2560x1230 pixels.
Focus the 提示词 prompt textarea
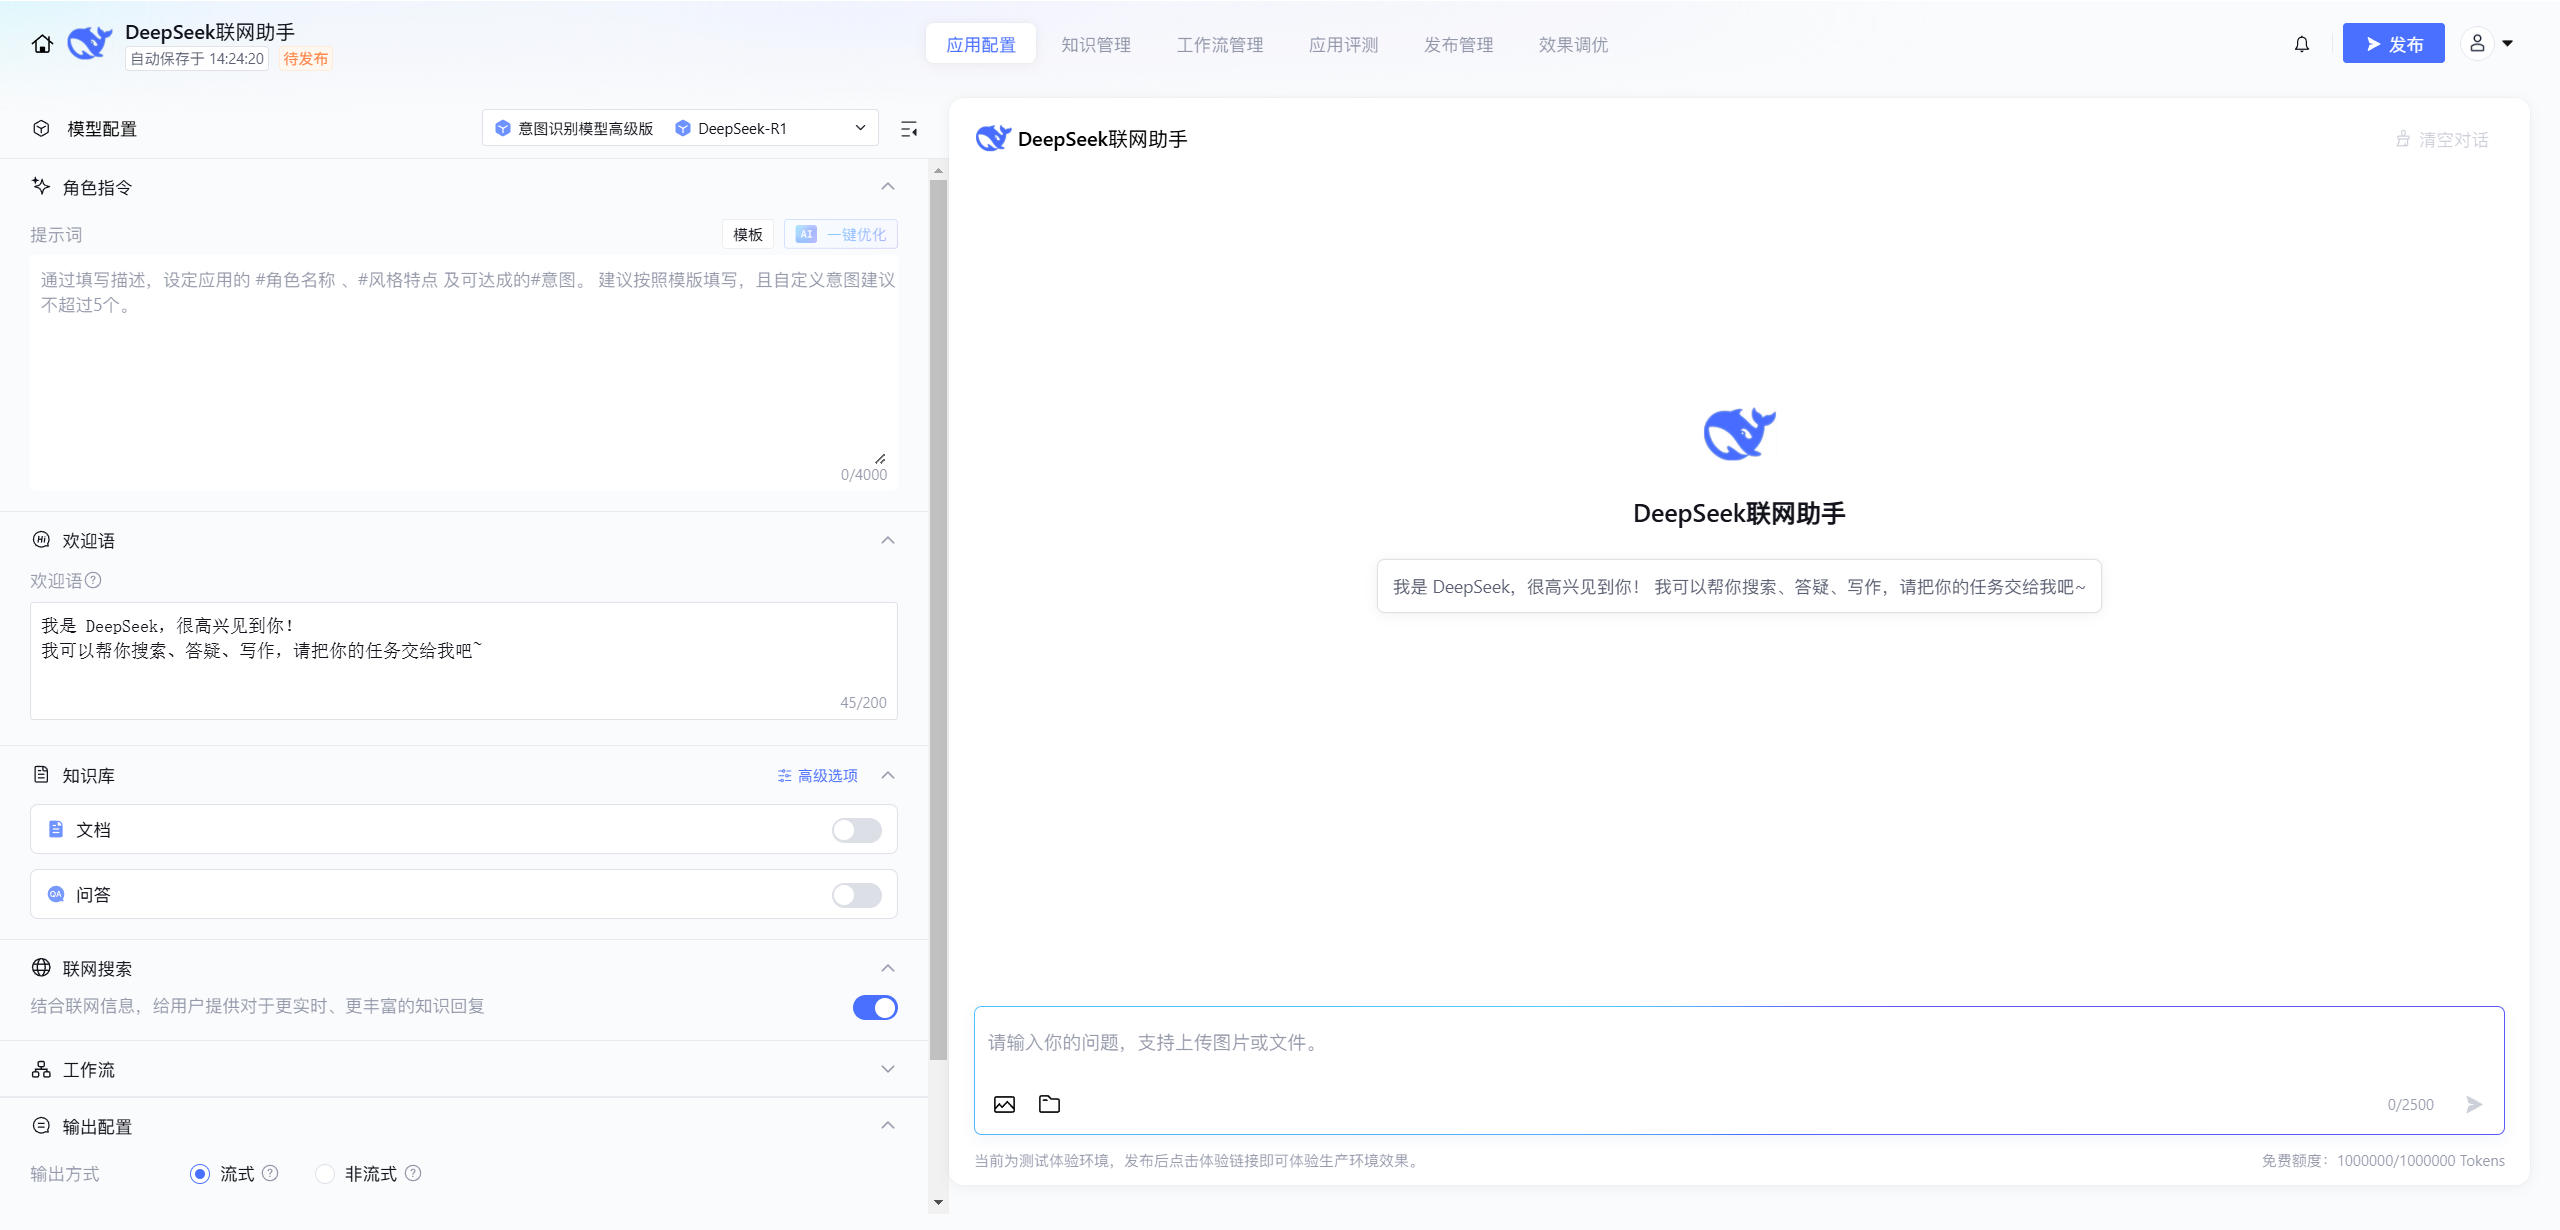(x=464, y=373)
